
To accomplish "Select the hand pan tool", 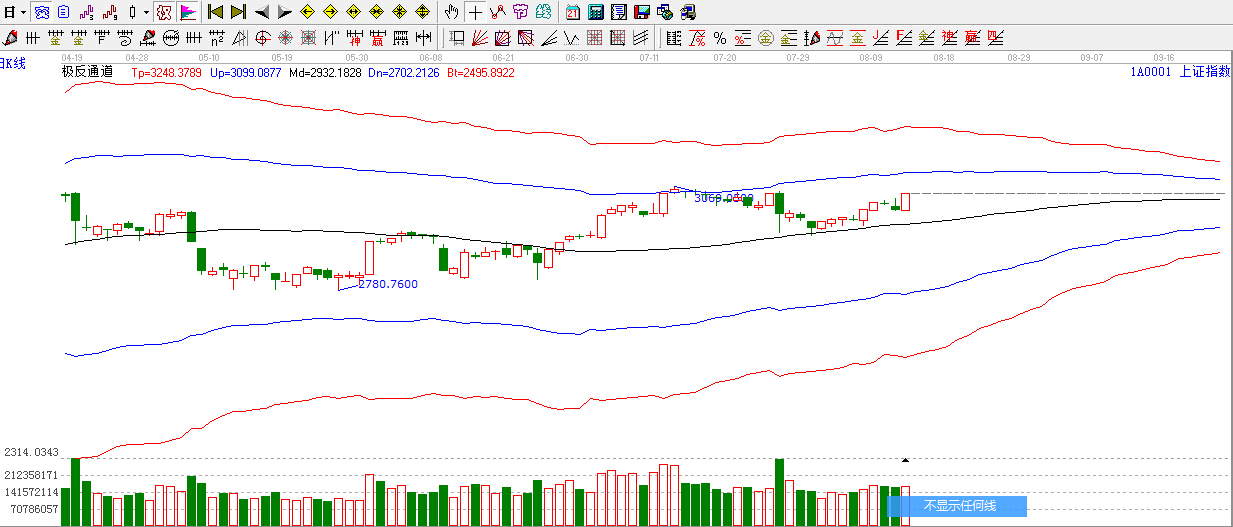I will [452, 12].
